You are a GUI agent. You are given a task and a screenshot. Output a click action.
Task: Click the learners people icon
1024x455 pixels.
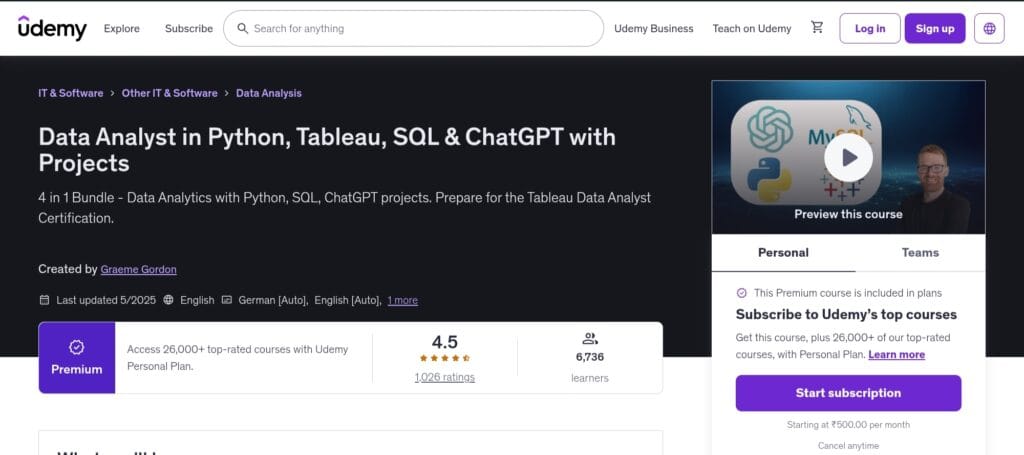pos(590,338)
